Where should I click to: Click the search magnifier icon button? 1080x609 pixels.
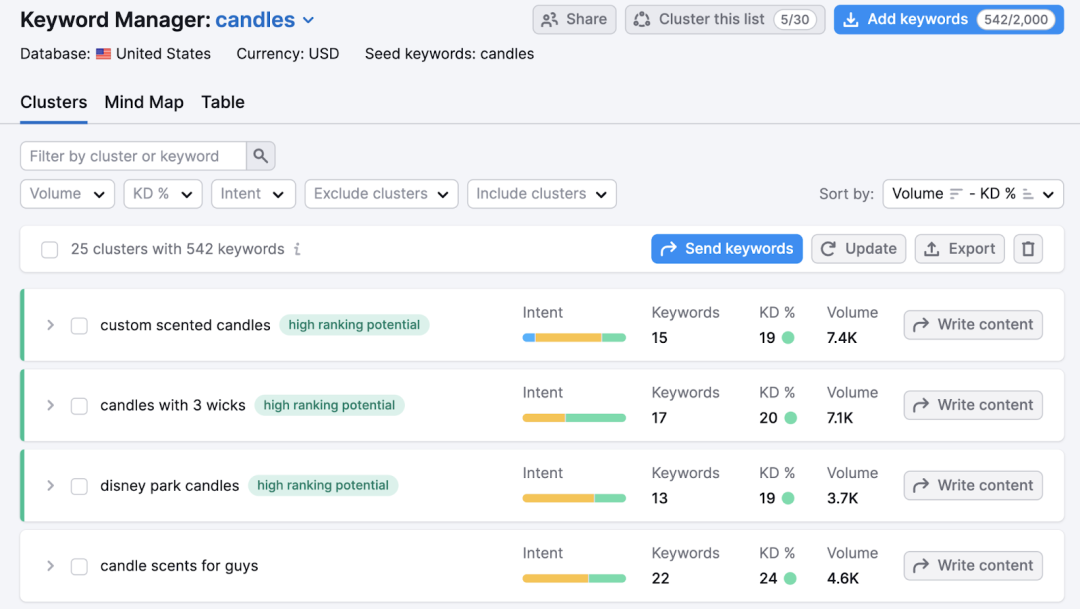(x=260, y=156)
